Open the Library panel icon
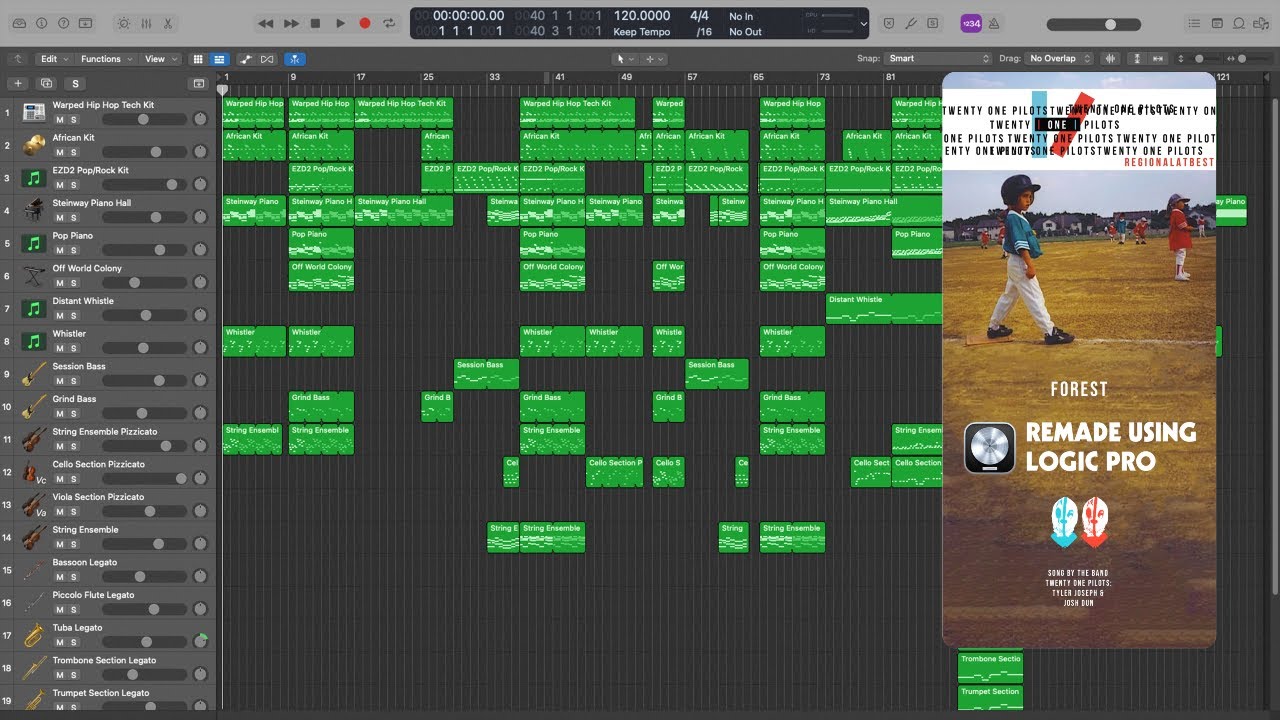1280x720 pixels. tap(19, 22)
